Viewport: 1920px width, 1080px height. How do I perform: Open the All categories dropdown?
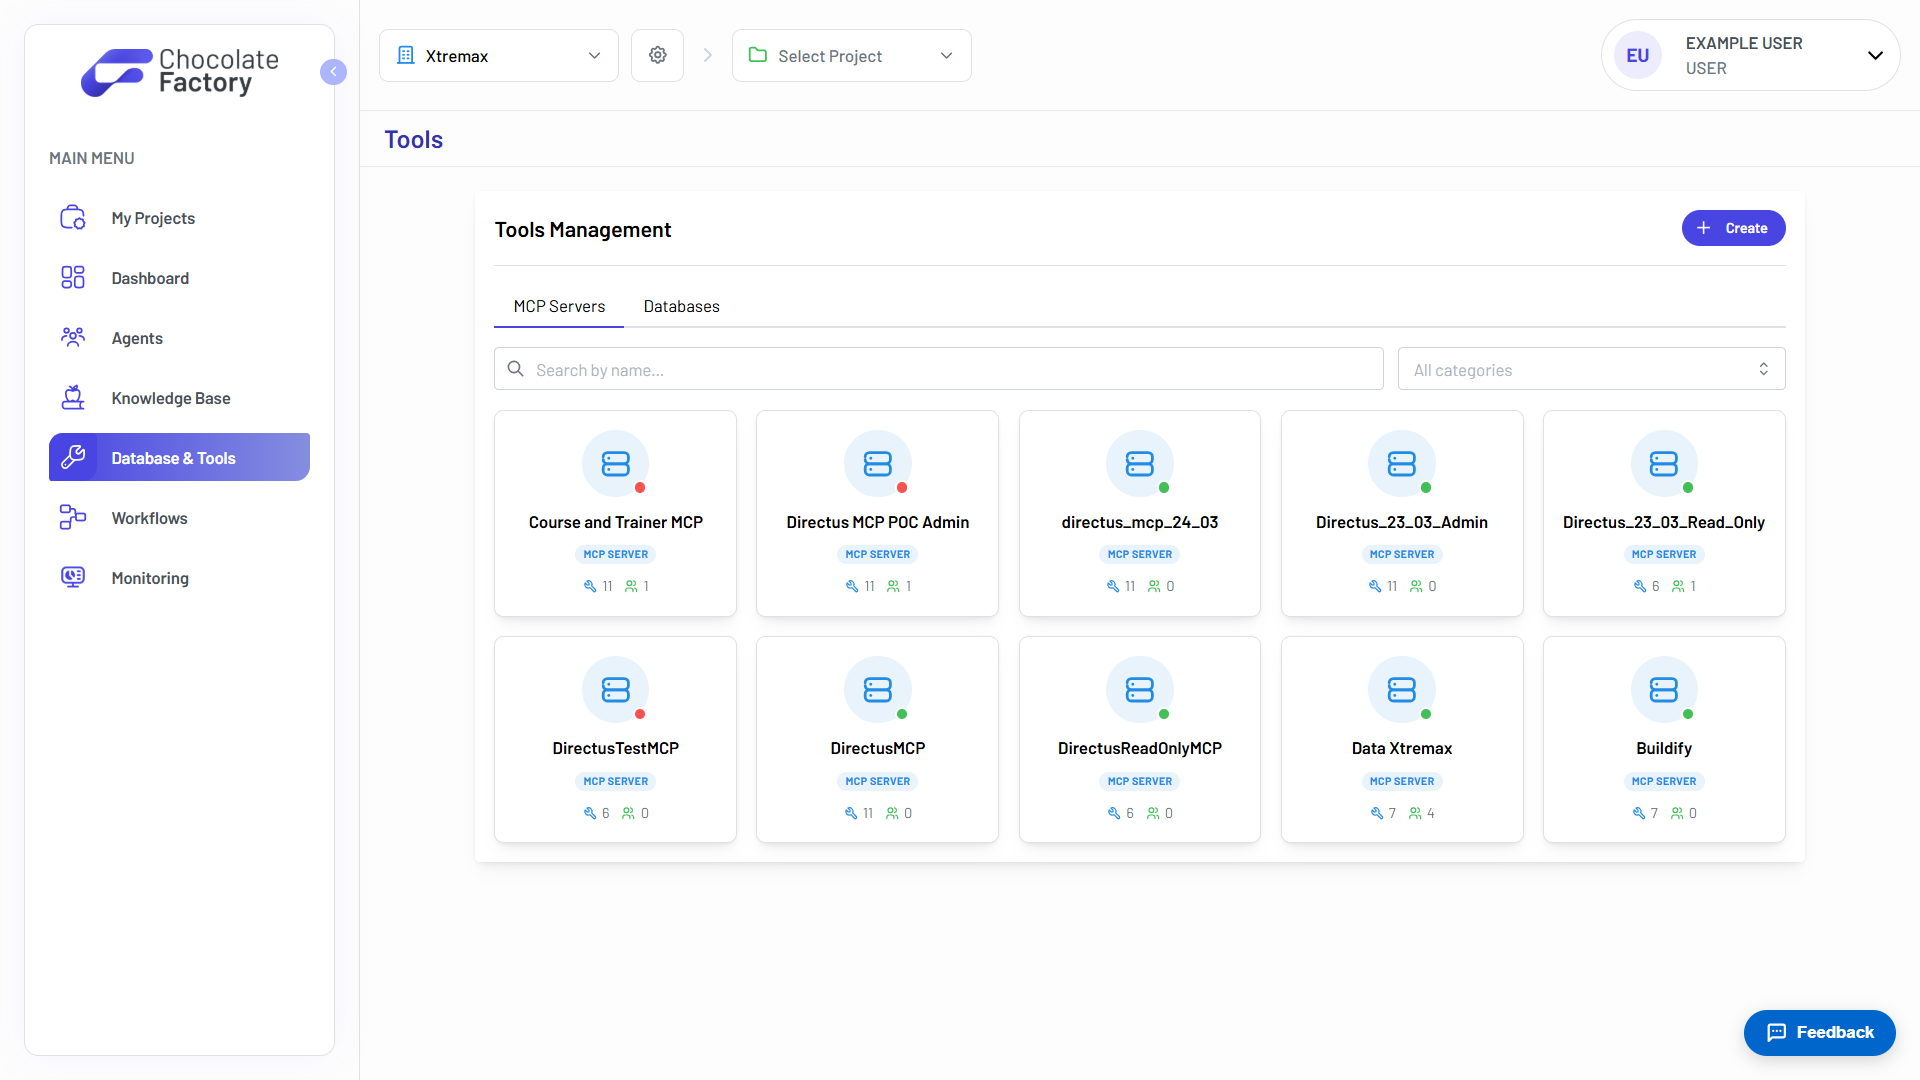point(1592,369)
